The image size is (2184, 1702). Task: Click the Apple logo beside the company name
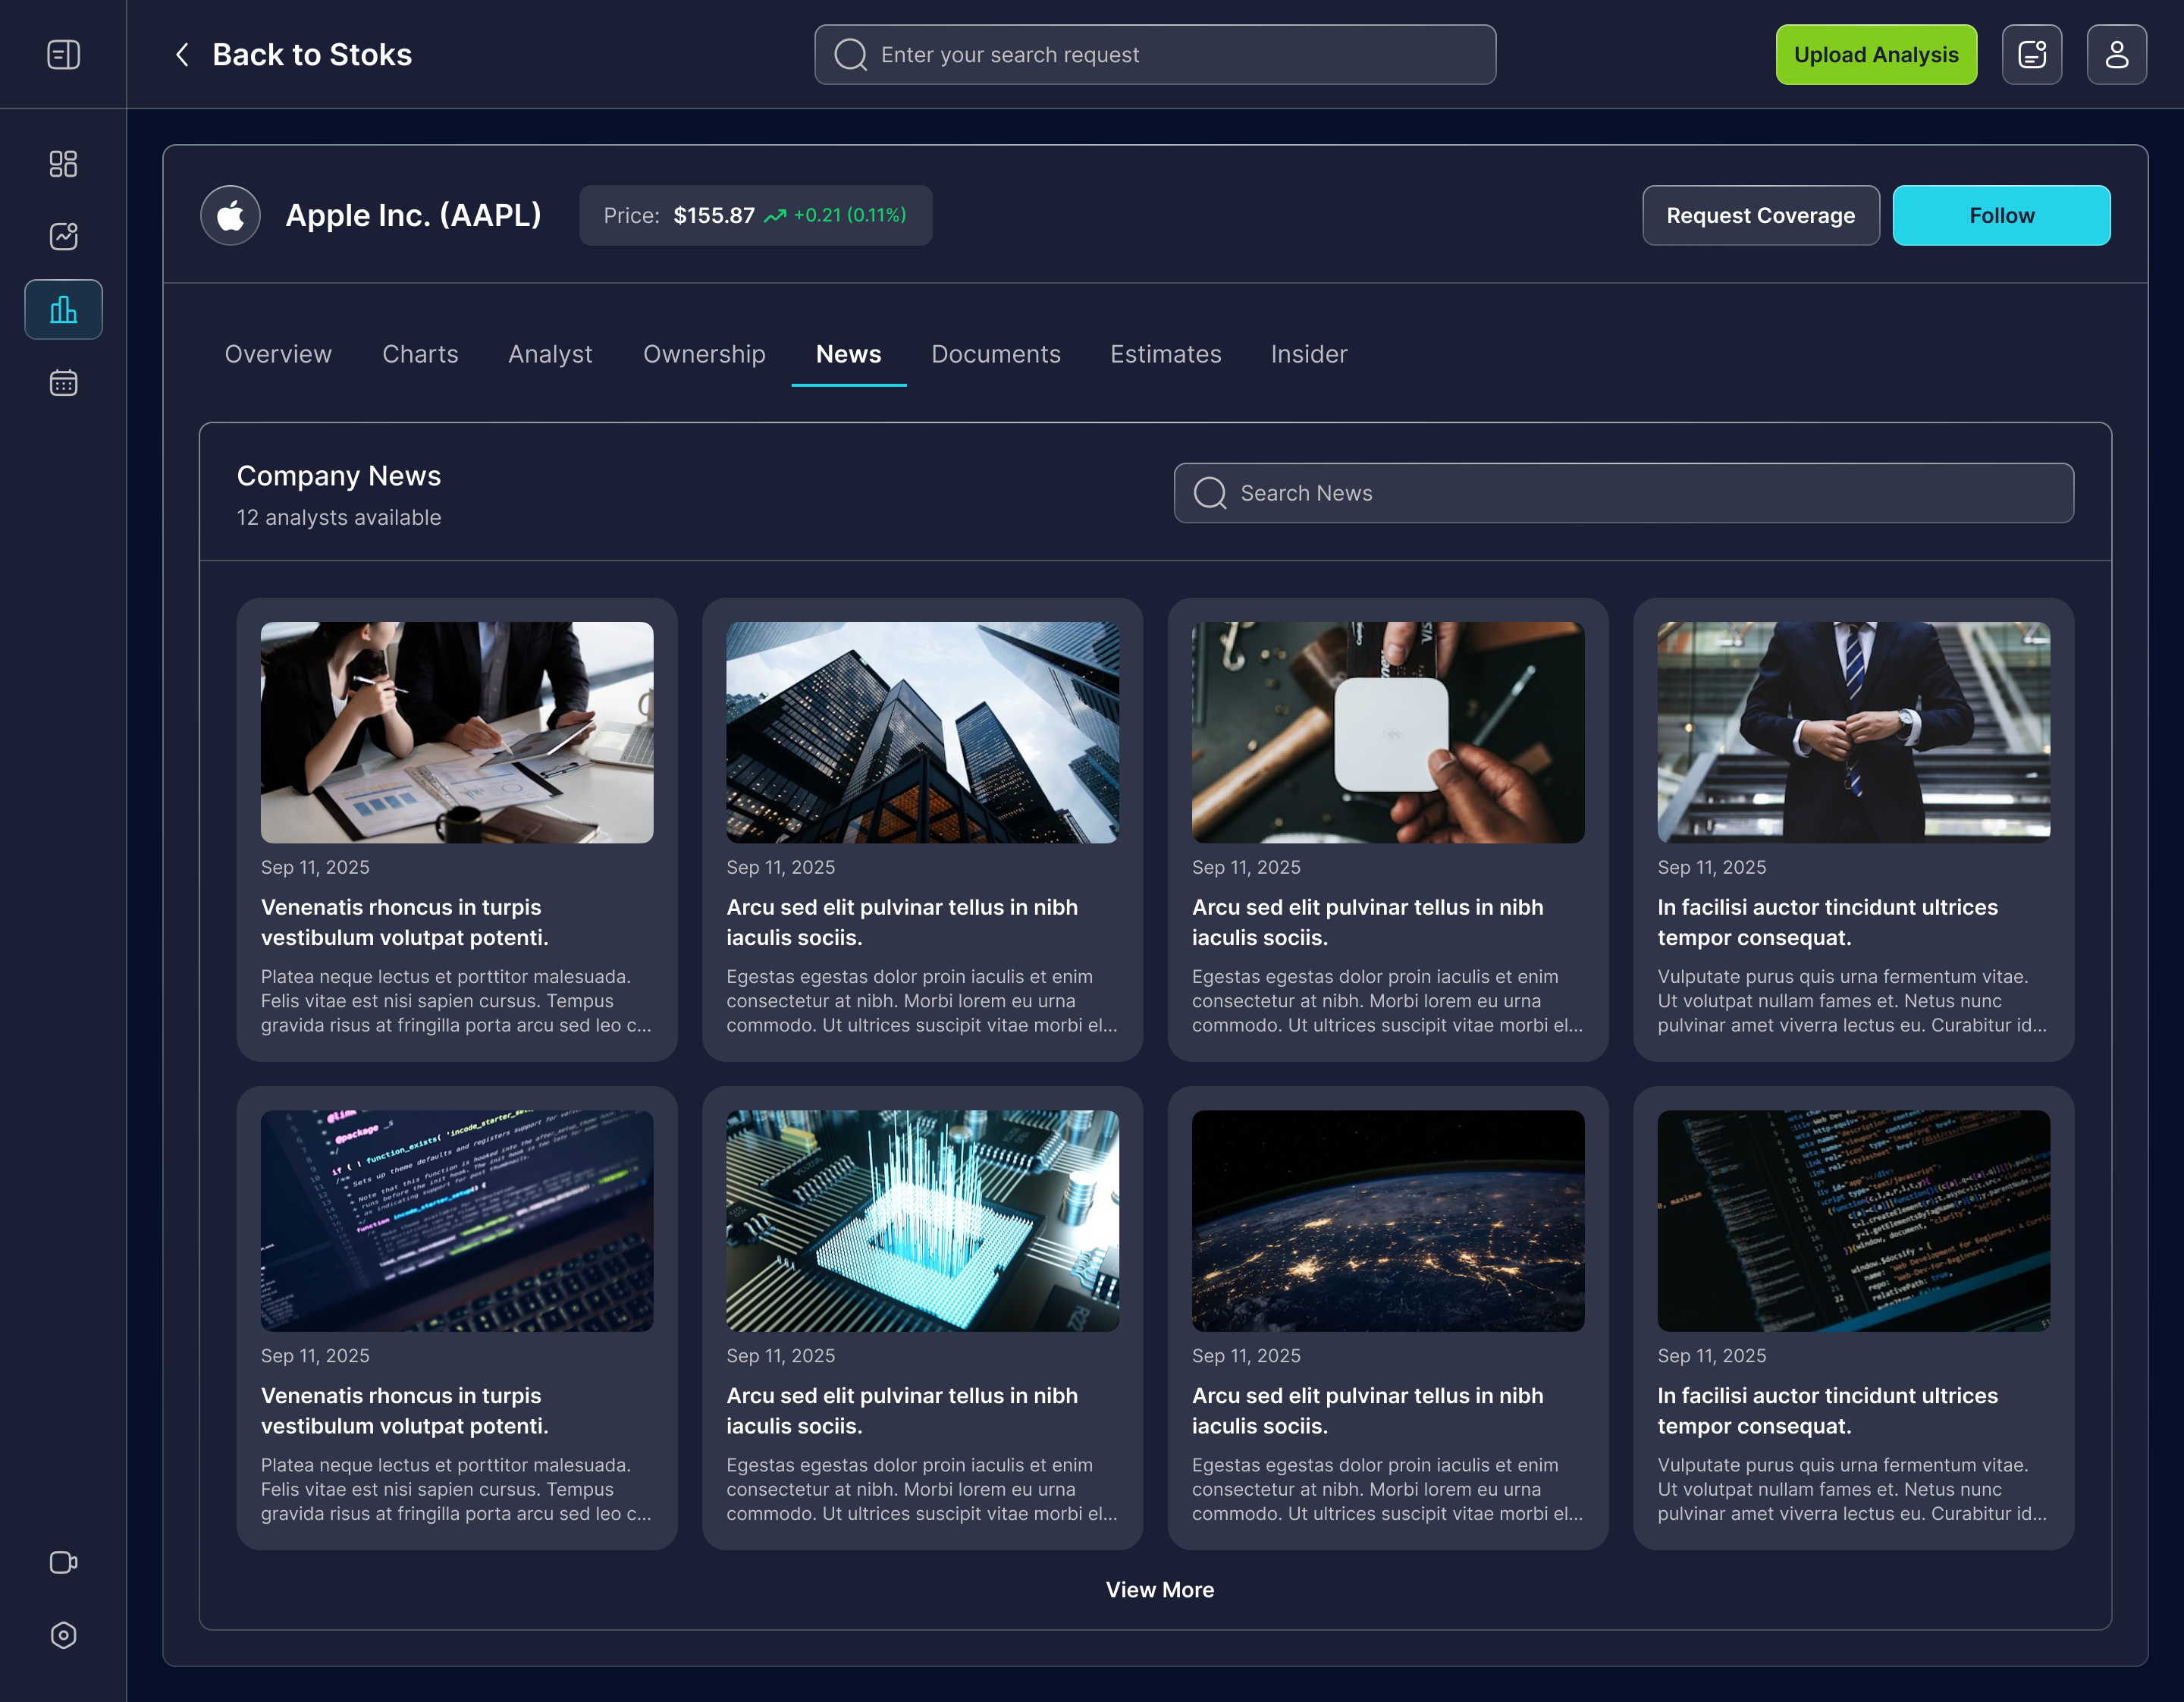click(x=230, y=215)
